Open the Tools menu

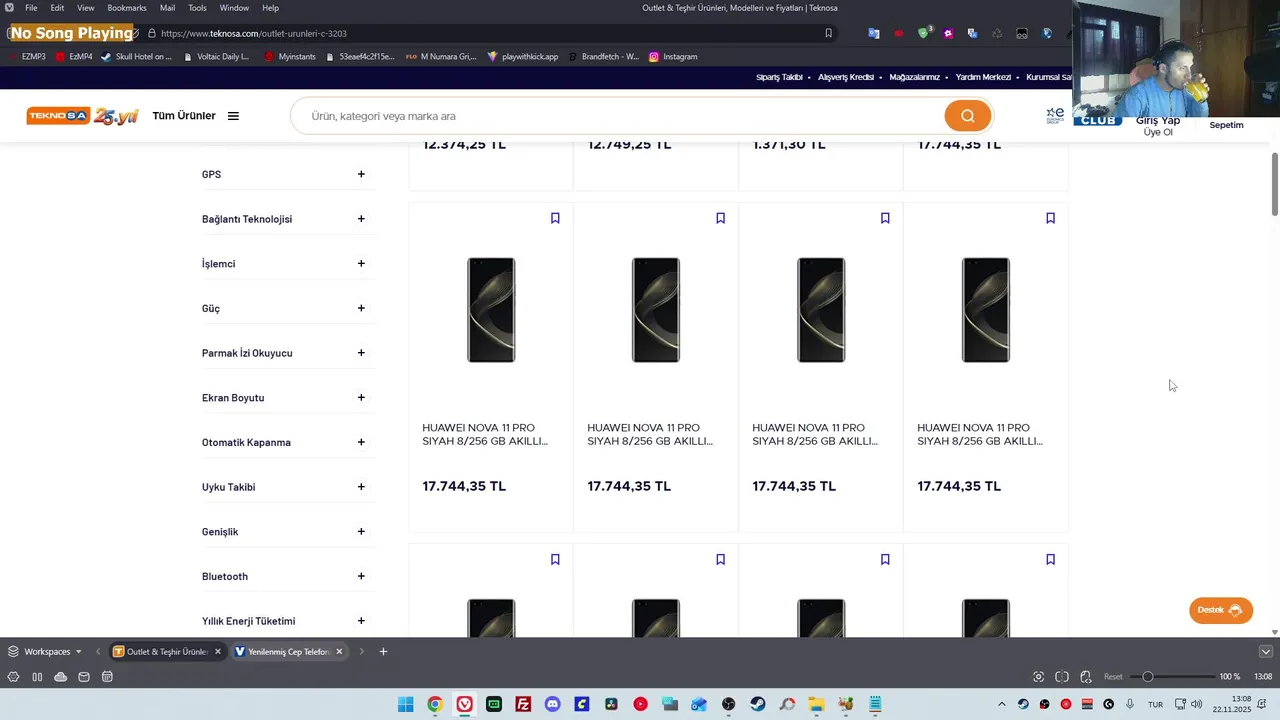point(197,8)
